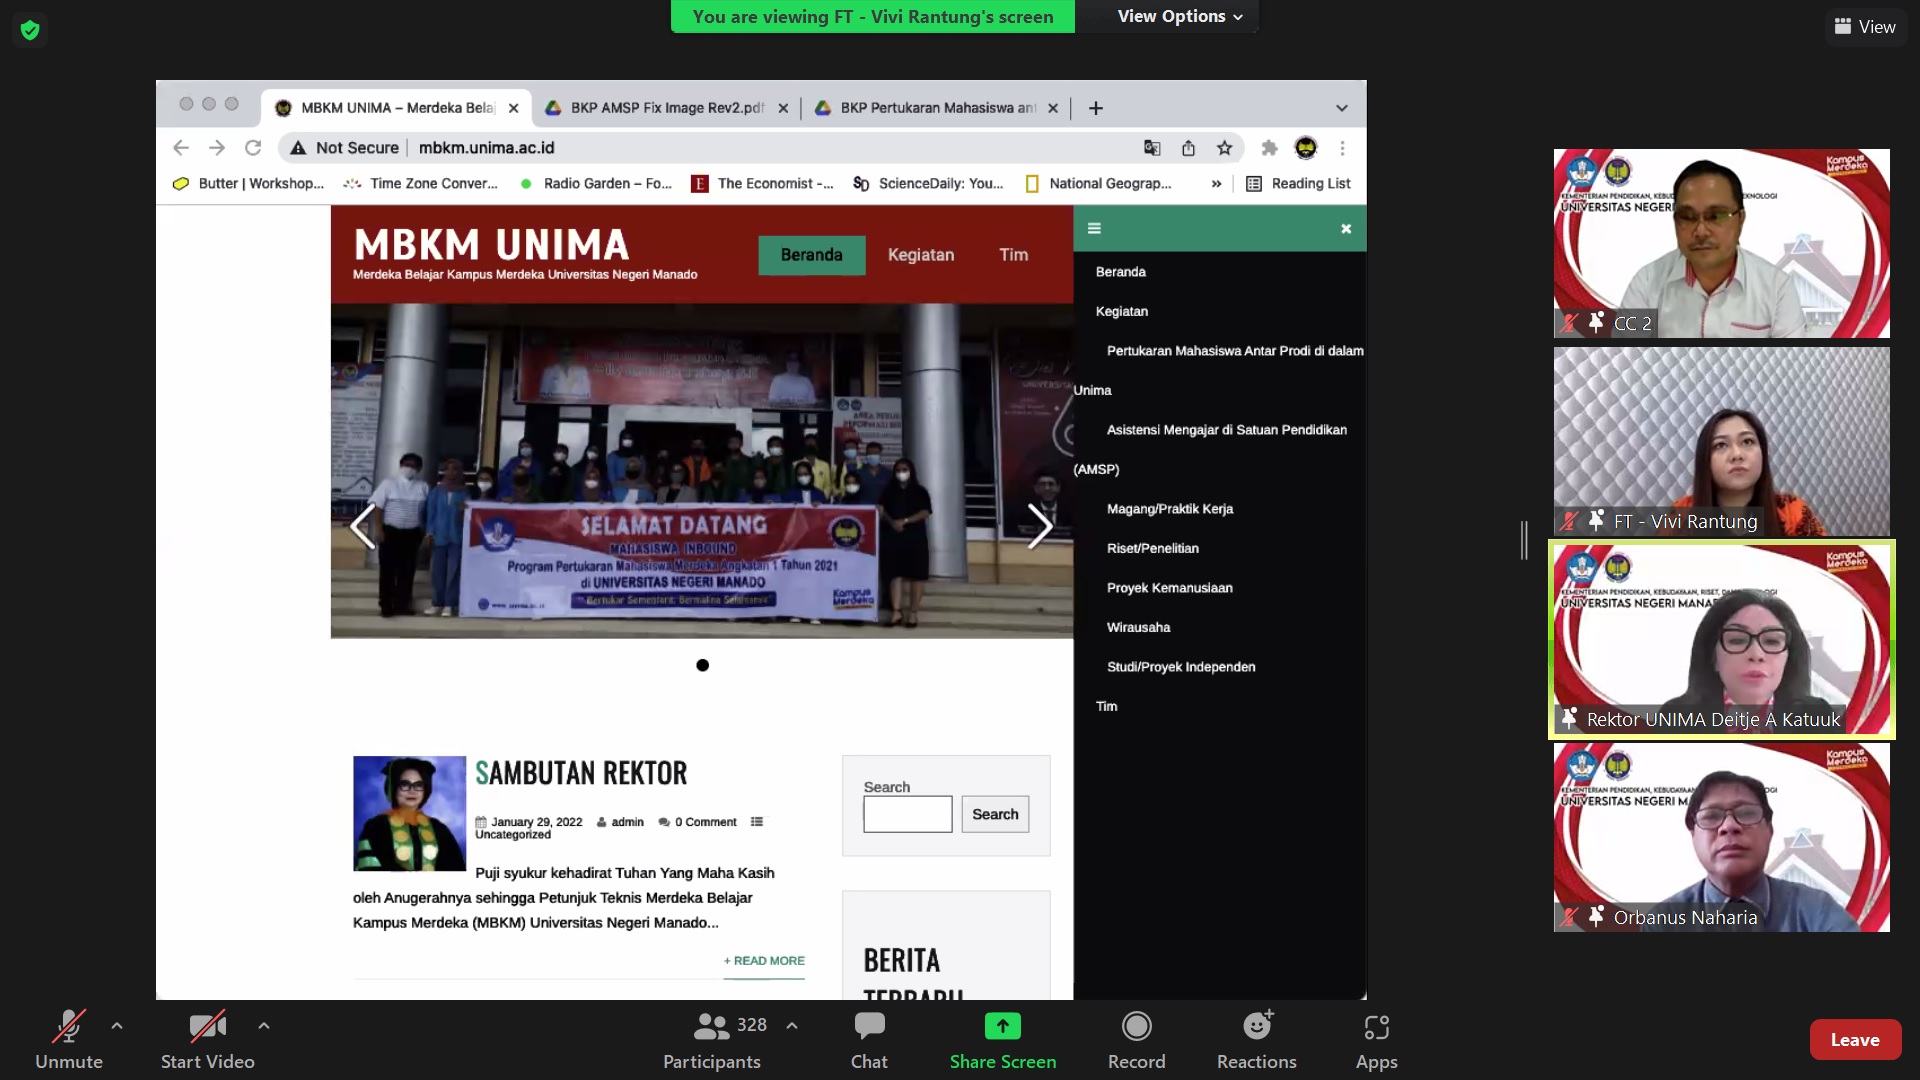The height and width of the screenshot is (1080, 1920).
Task: Click the green Share Screen button
Action: point(1003,1041)
